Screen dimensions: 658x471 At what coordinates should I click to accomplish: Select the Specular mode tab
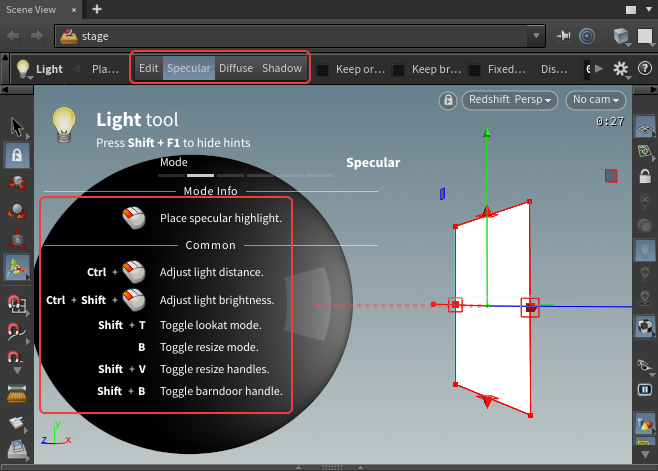[189, 68]
